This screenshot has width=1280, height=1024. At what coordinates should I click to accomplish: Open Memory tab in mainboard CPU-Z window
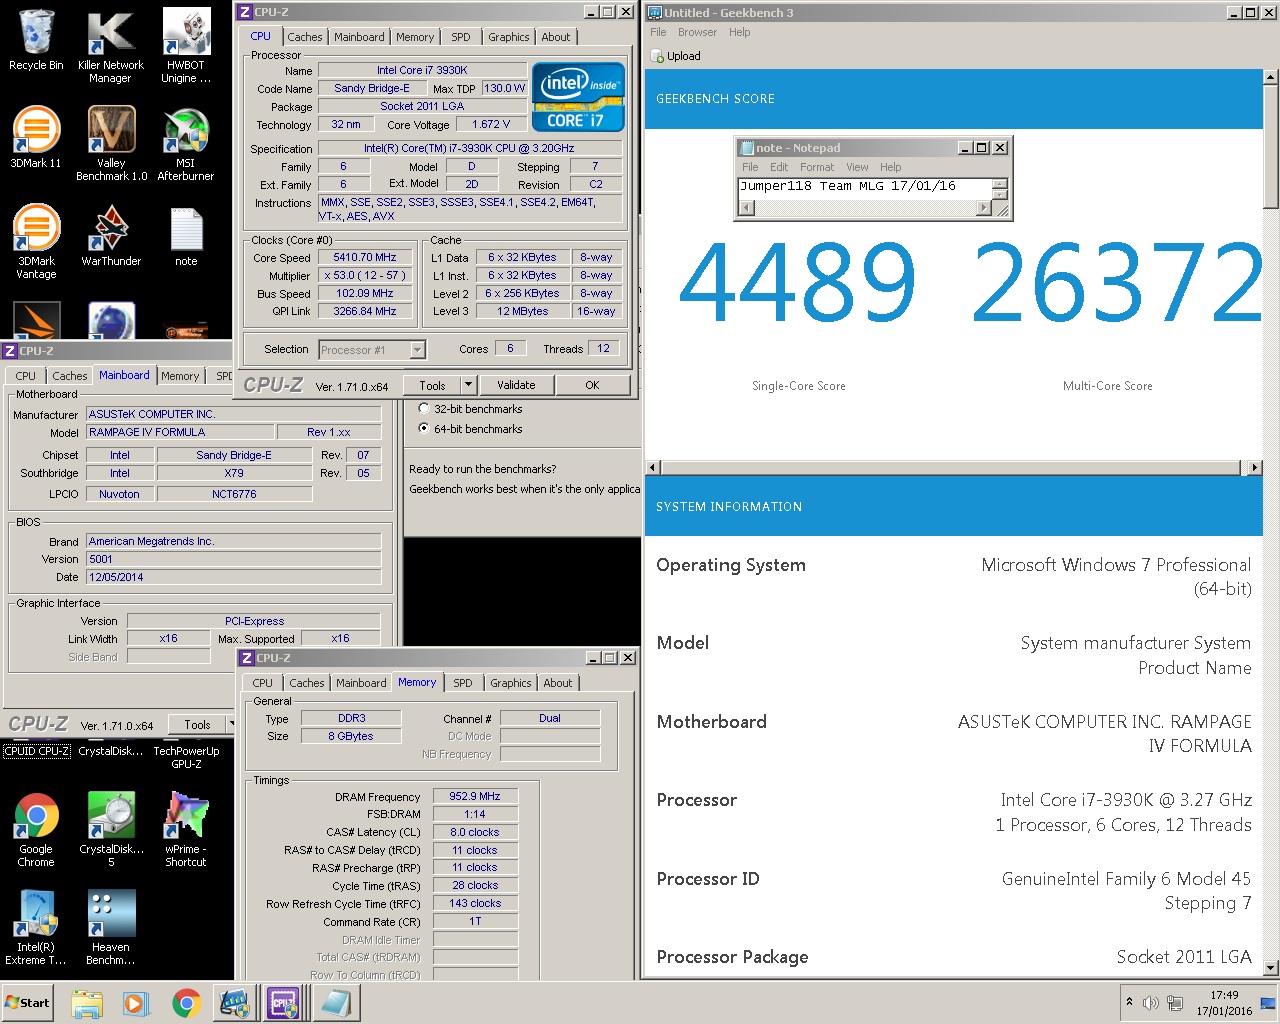(x=180, y=376)
